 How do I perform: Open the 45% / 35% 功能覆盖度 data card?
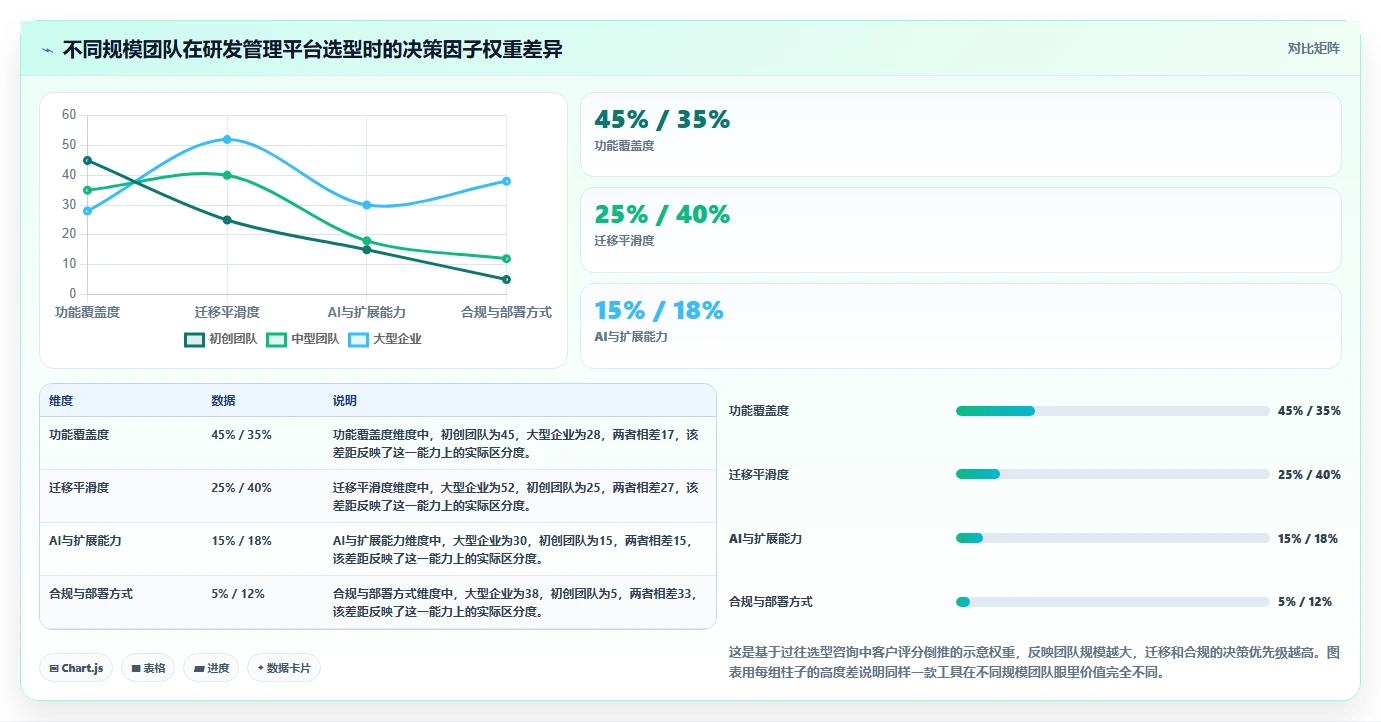[960, 134]
